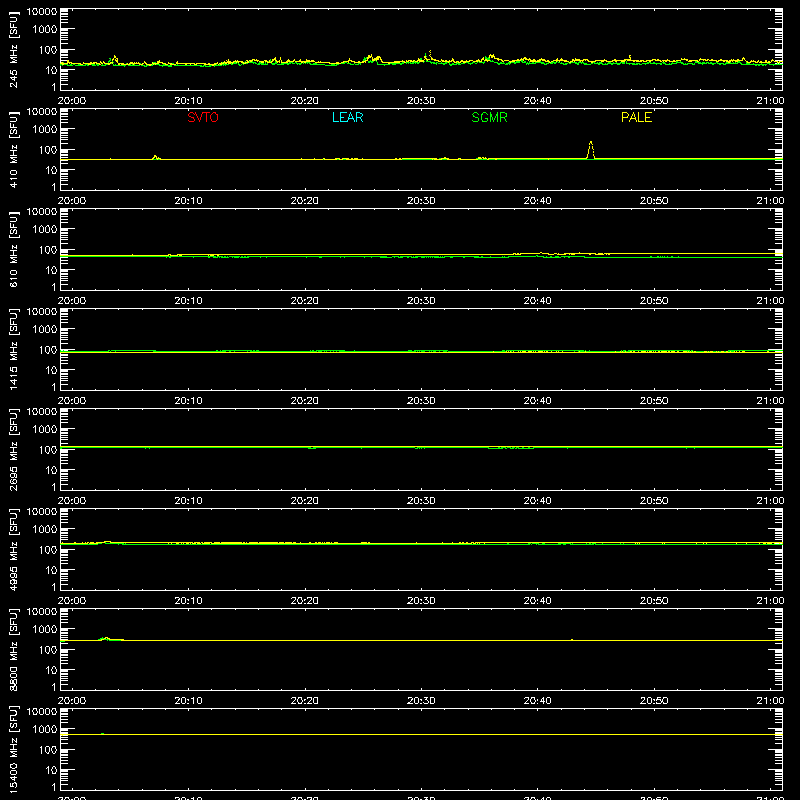800x800 pixels.
Task: Select the 245 MHz [SFU] axis title
Action: coord(14,49)
